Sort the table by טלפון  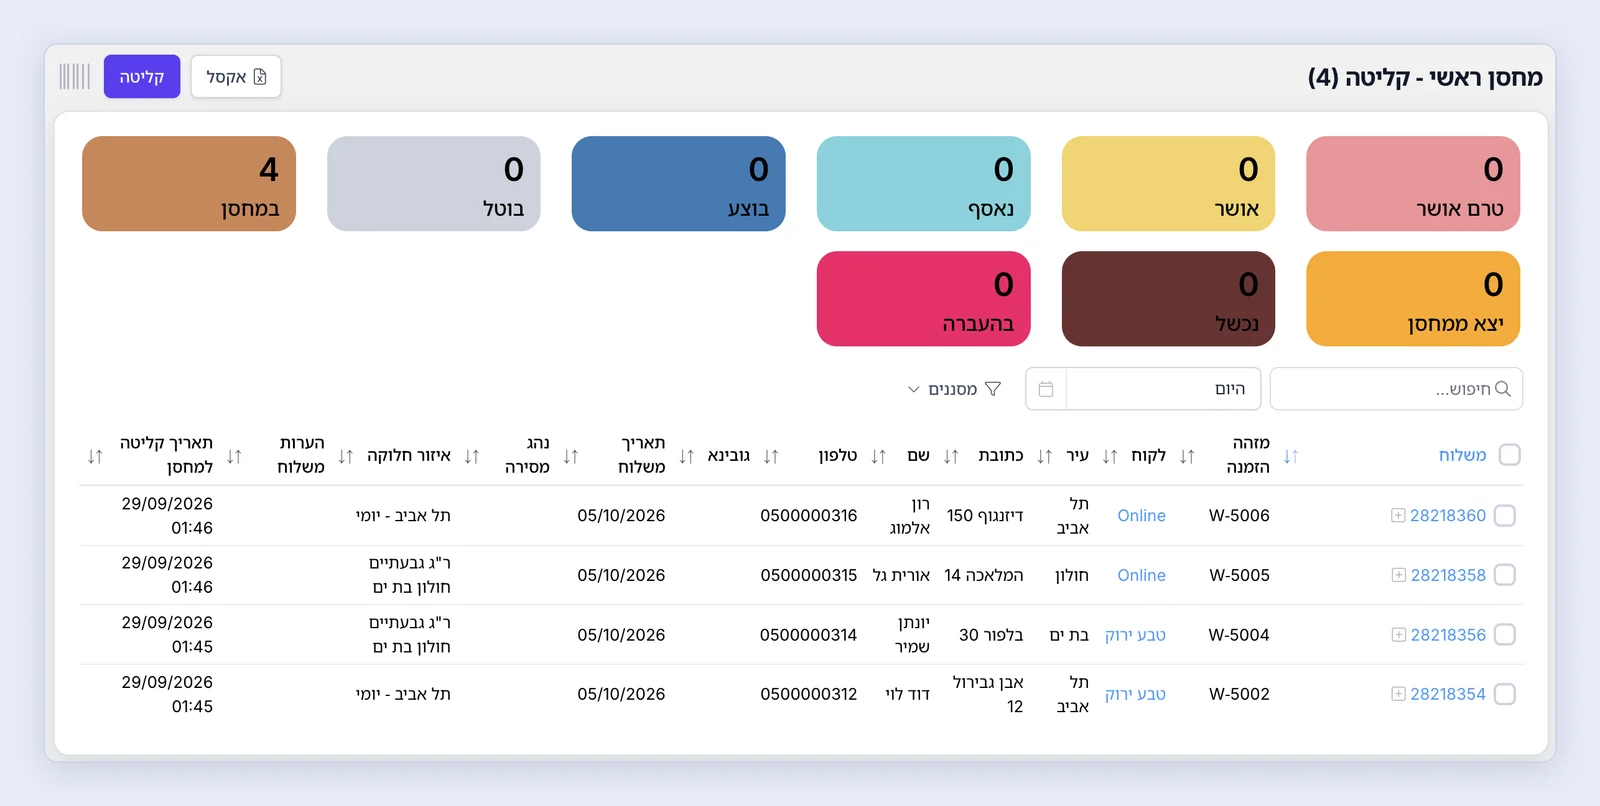(771, 456)
